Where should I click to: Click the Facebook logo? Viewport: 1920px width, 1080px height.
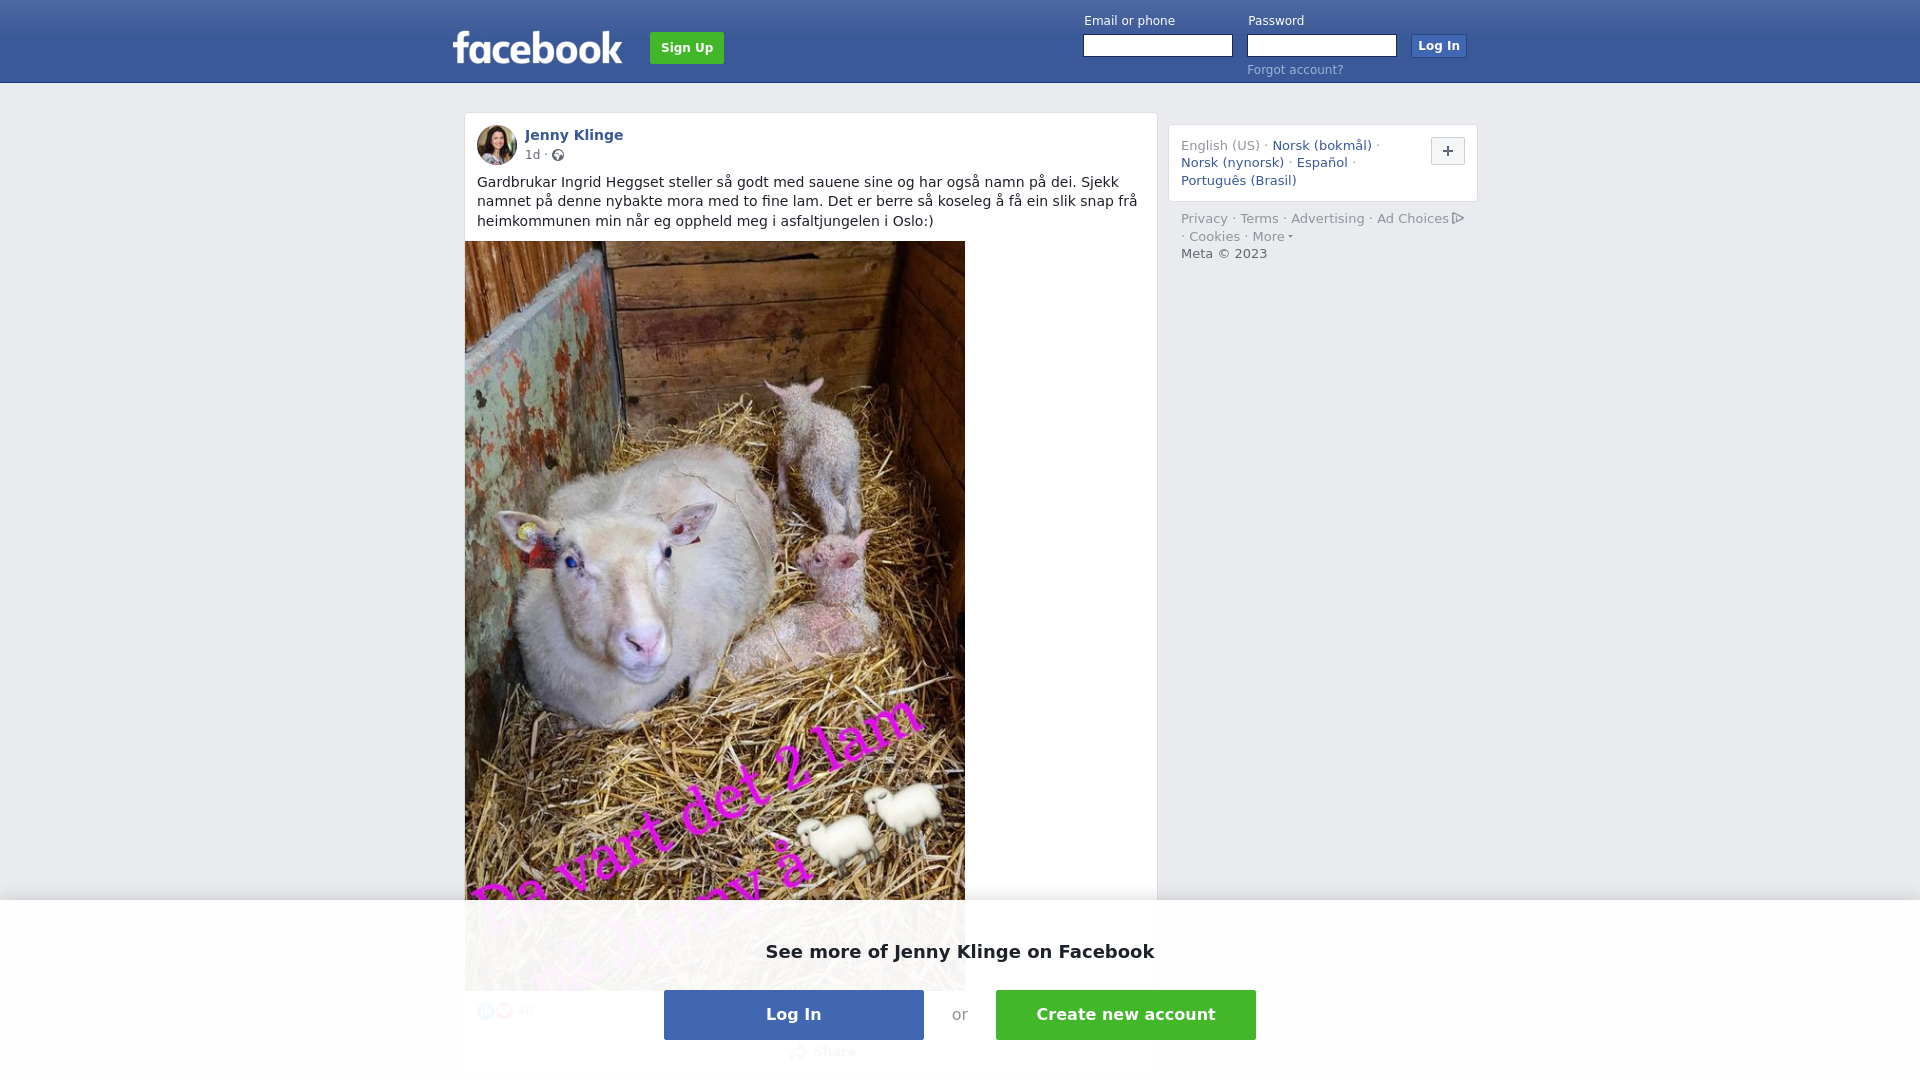[x=537, y=47]
